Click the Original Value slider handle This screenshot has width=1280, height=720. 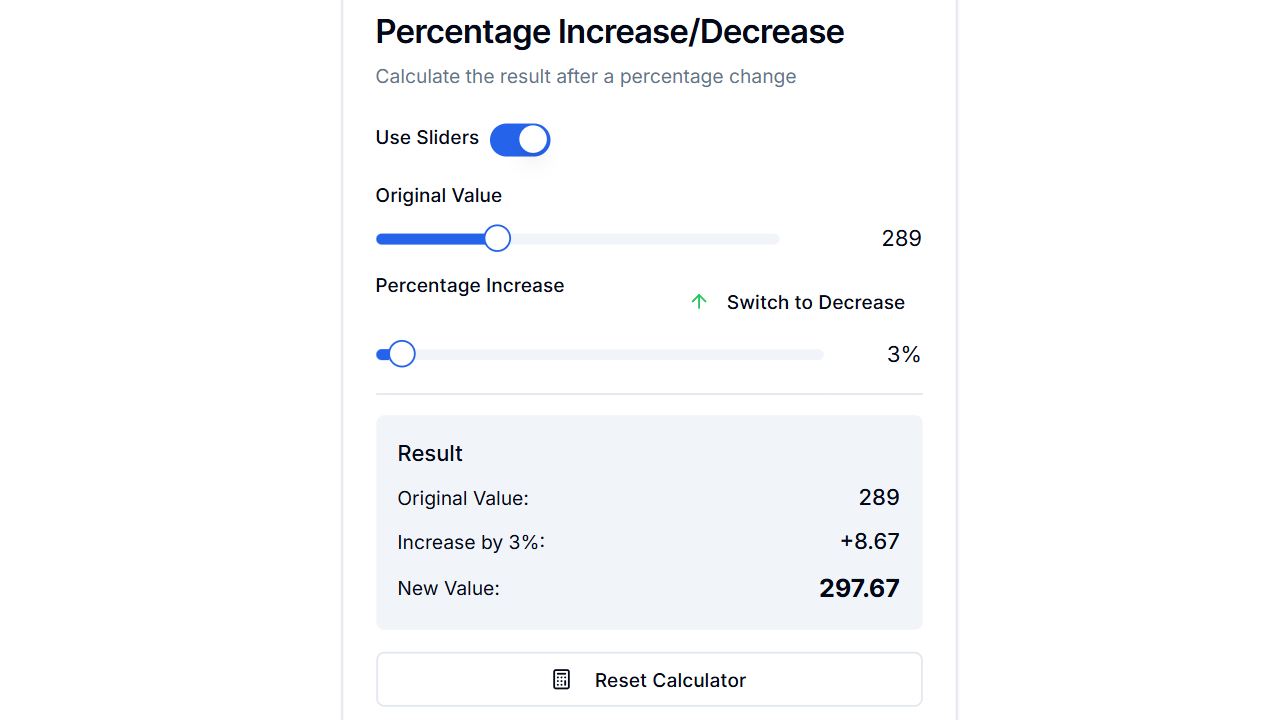coord(497,238)
